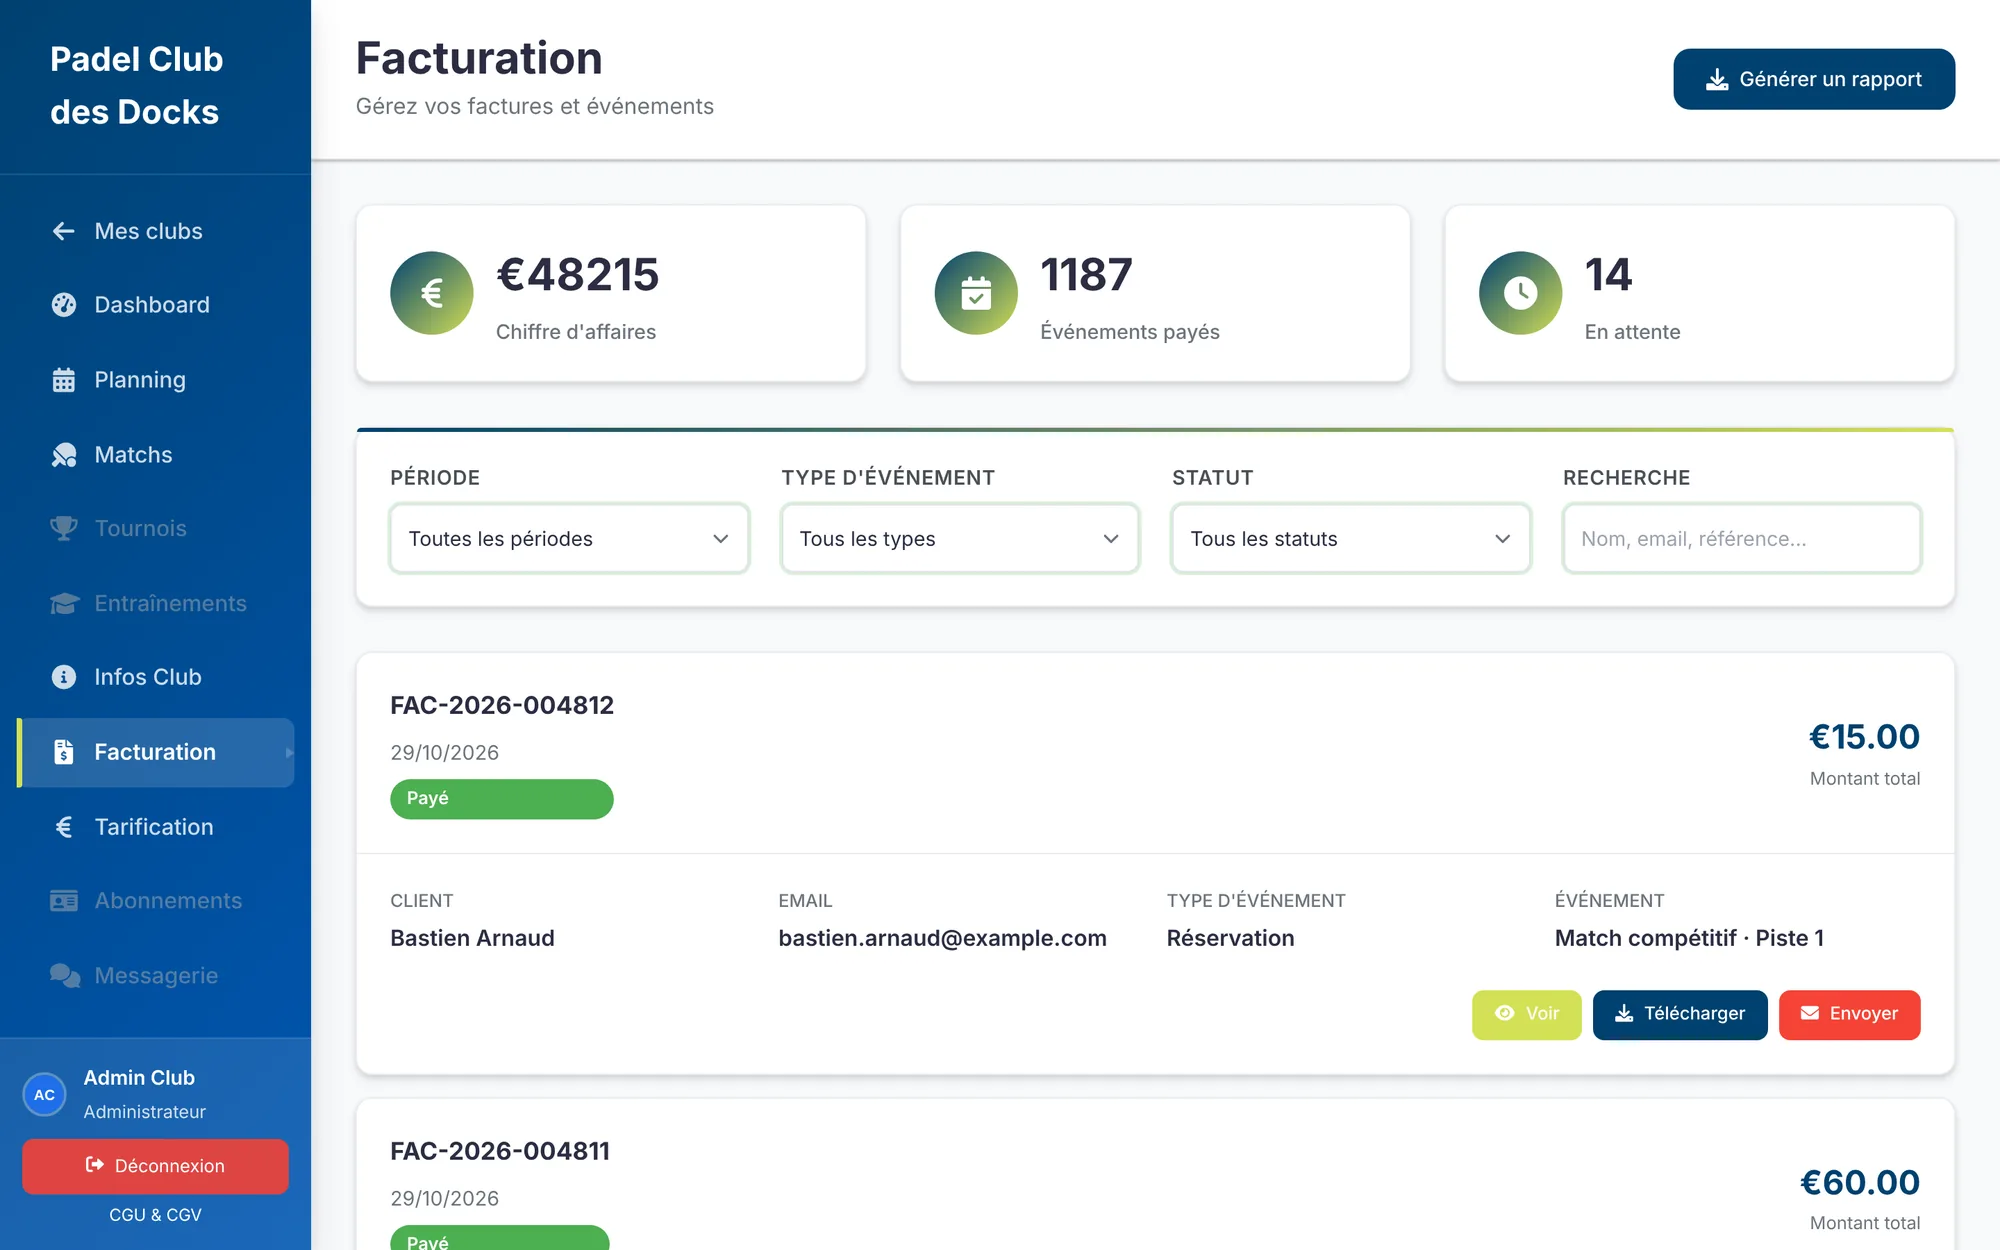Click the Recherche input field
This screenshot has width=2000, height=1250.
[x=1742, y=539]
